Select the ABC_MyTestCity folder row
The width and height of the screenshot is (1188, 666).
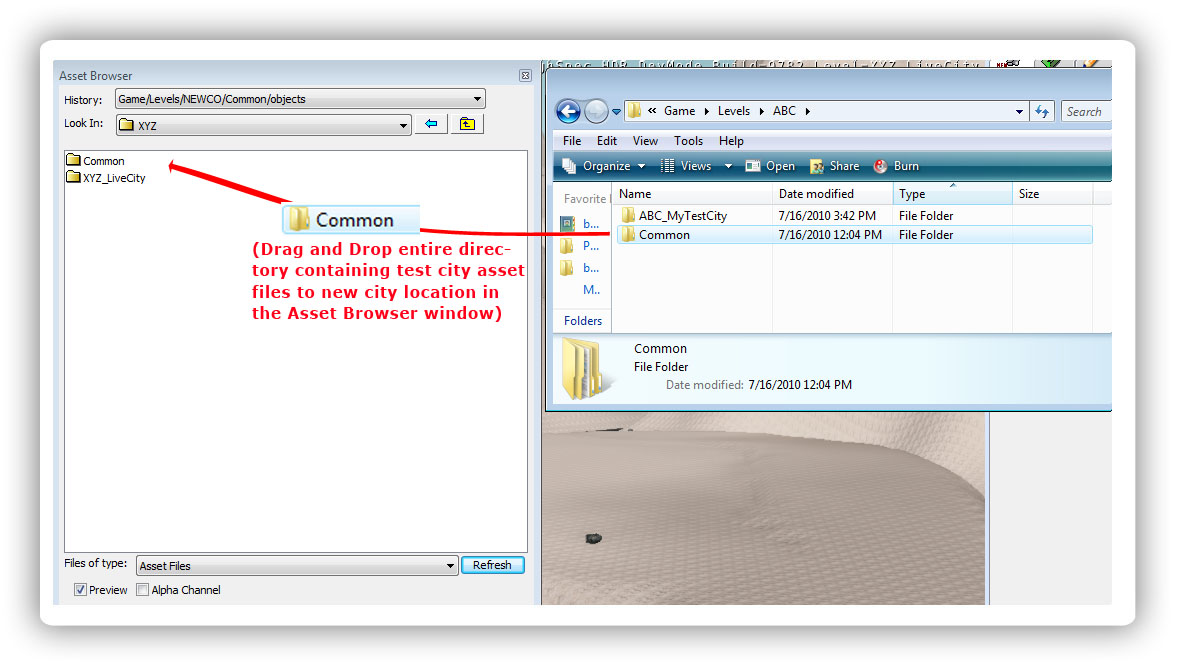click(x=855, y=216)
